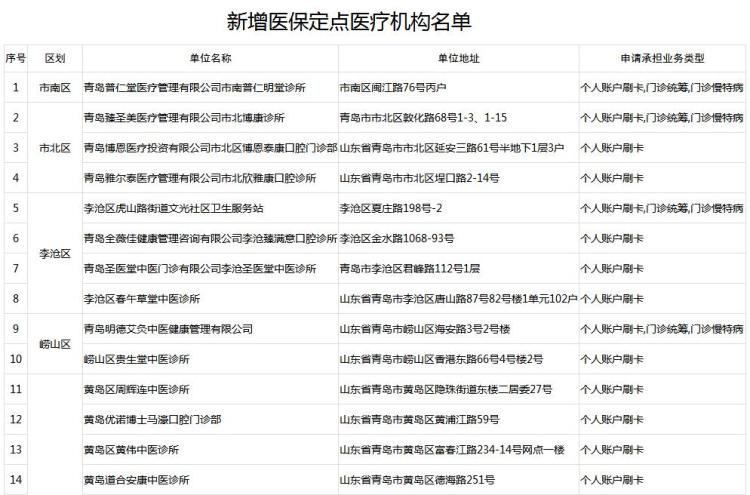Select row number 7 cell
This screenshot has height=495, width=750.
pyautogui.click(x=16, y=268)
